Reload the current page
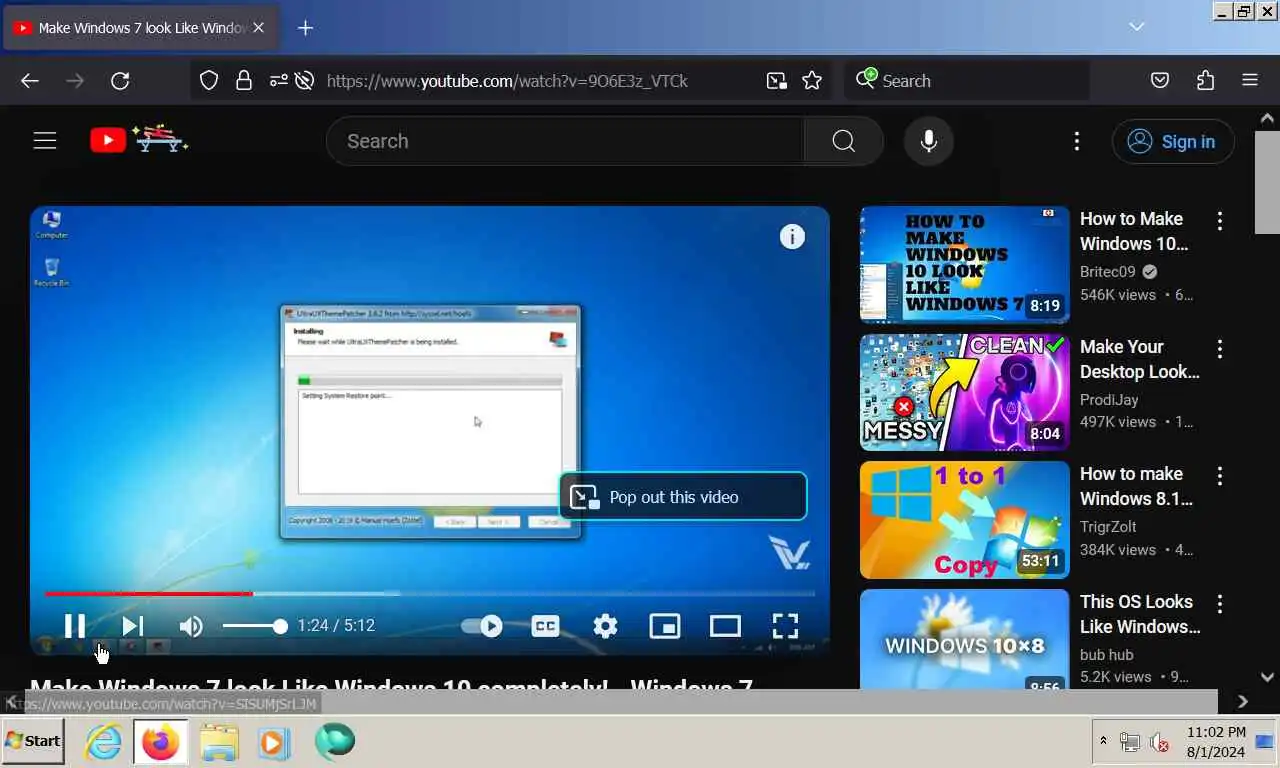 coord(120,81)
